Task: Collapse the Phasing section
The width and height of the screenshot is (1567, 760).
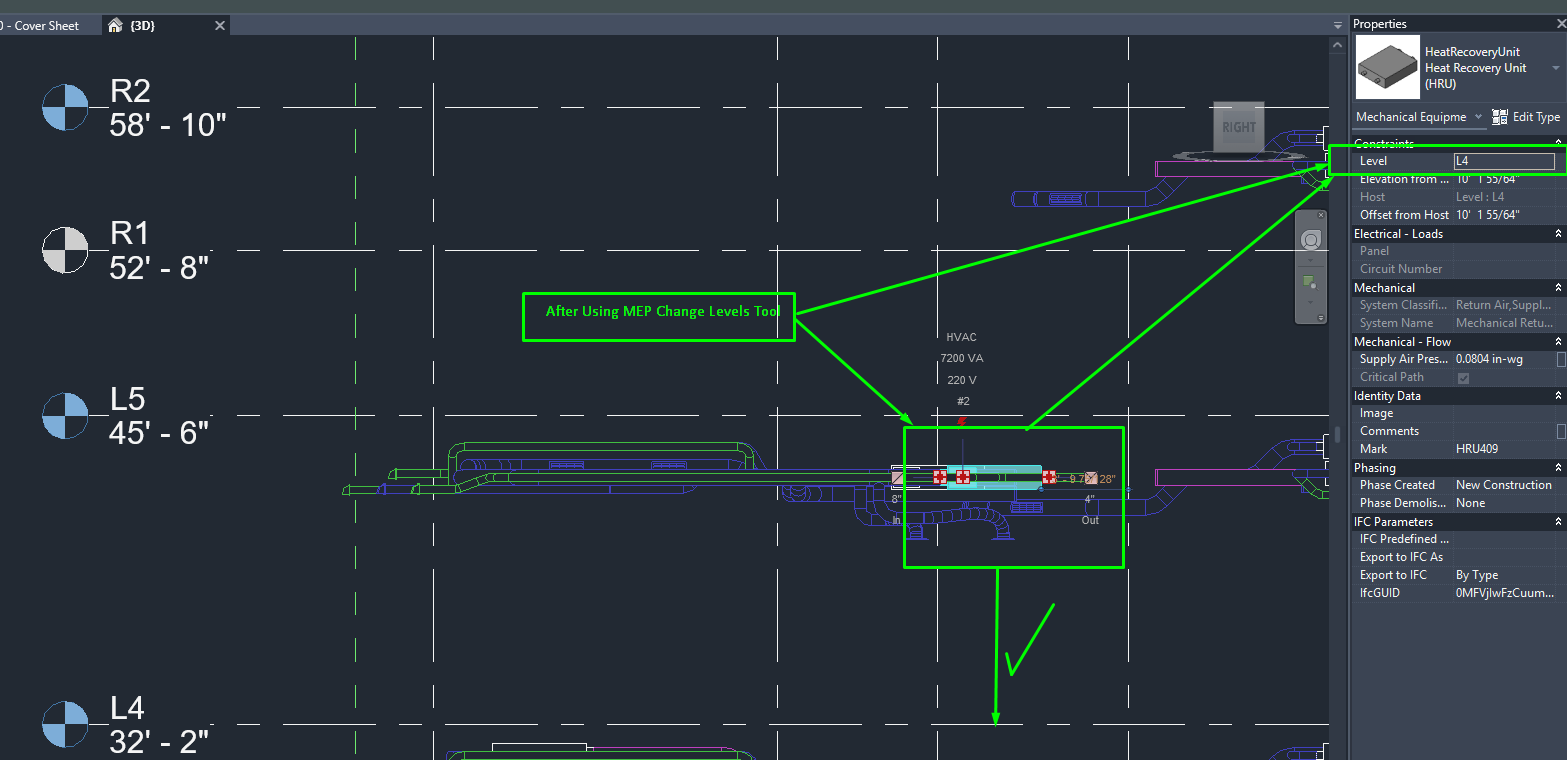Action: tap(1558, 468)
